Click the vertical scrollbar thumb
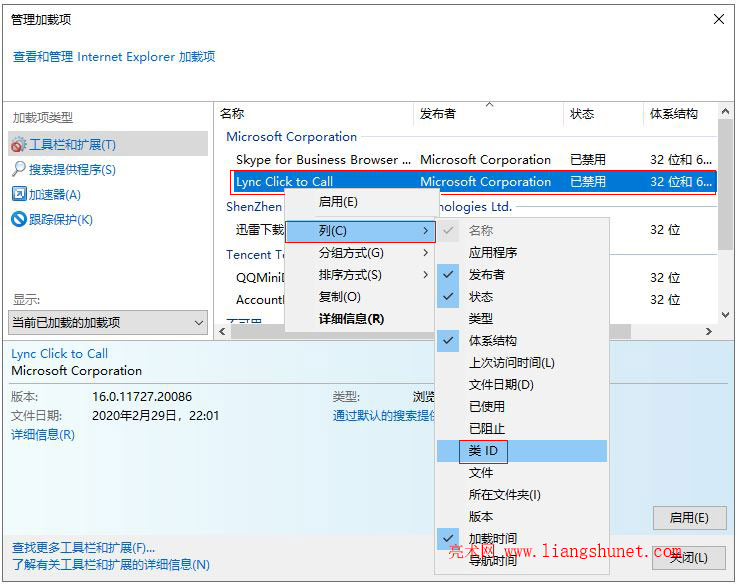738x586 pixels. click(x=725, y=185)
